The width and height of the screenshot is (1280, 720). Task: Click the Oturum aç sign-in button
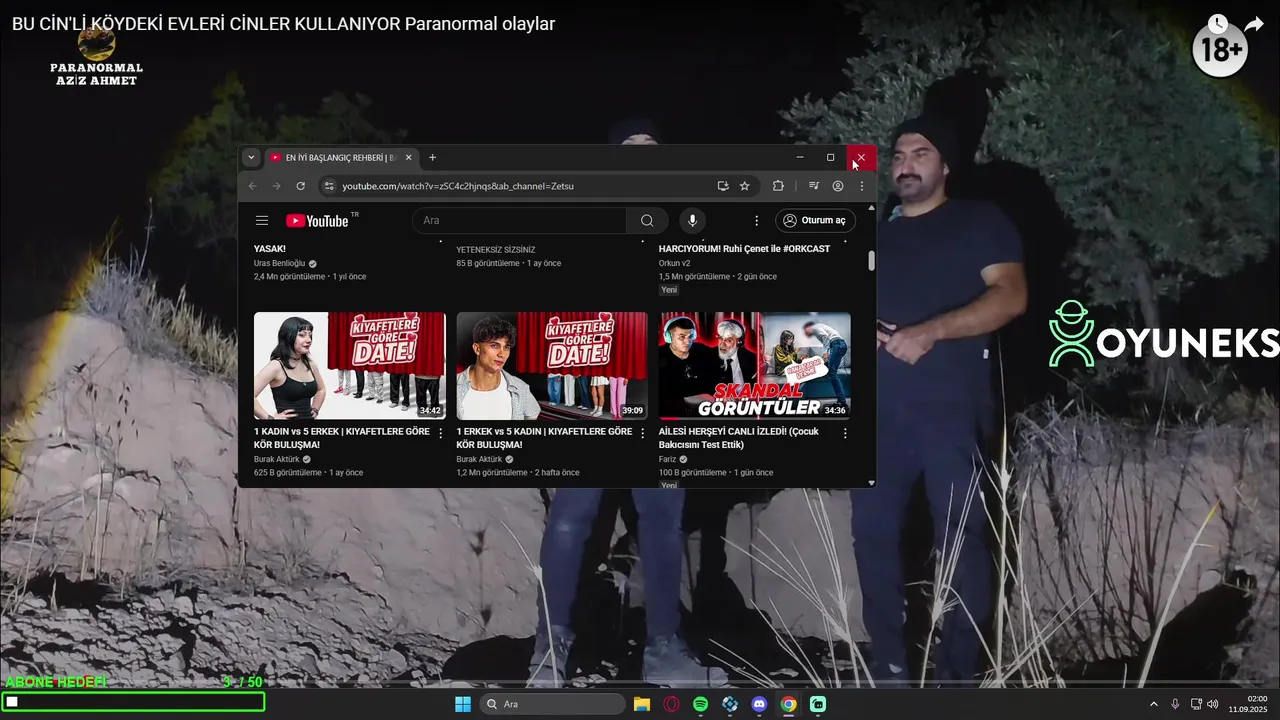tap(815, 221)
